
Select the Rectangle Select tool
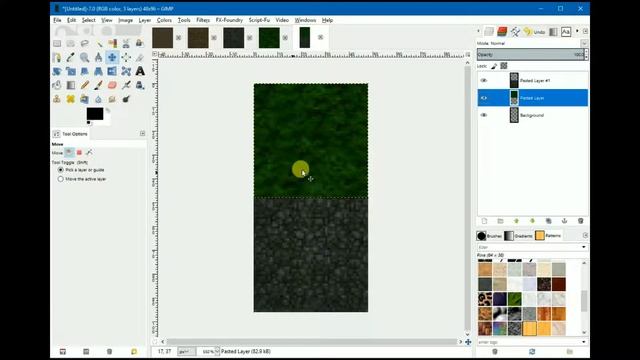57,43
